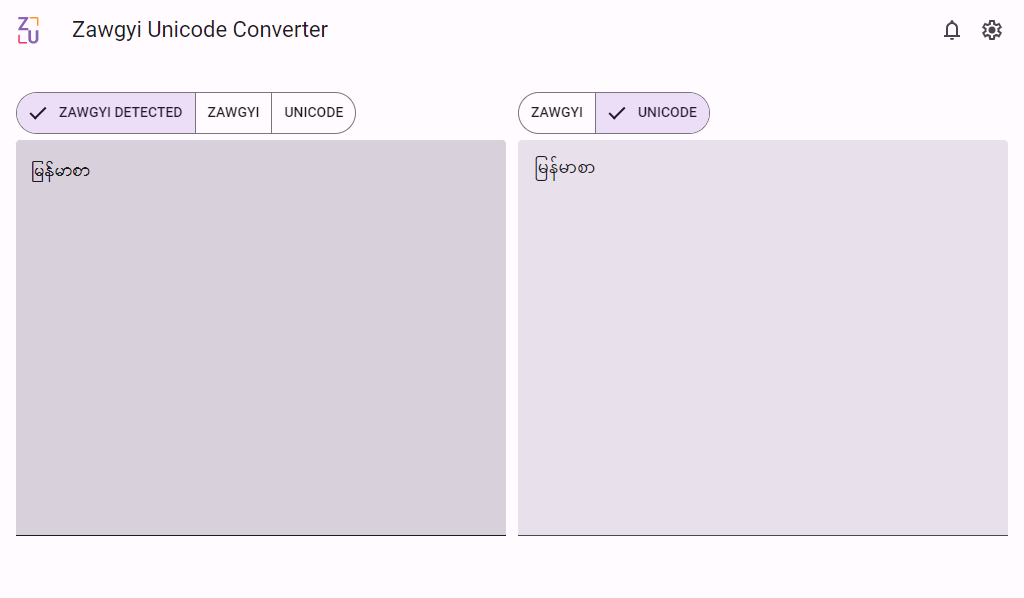The height and width of the screenshot is (598, 1024).
Task: Click the Burmese text in the input box
Action: tap(61, 171)
